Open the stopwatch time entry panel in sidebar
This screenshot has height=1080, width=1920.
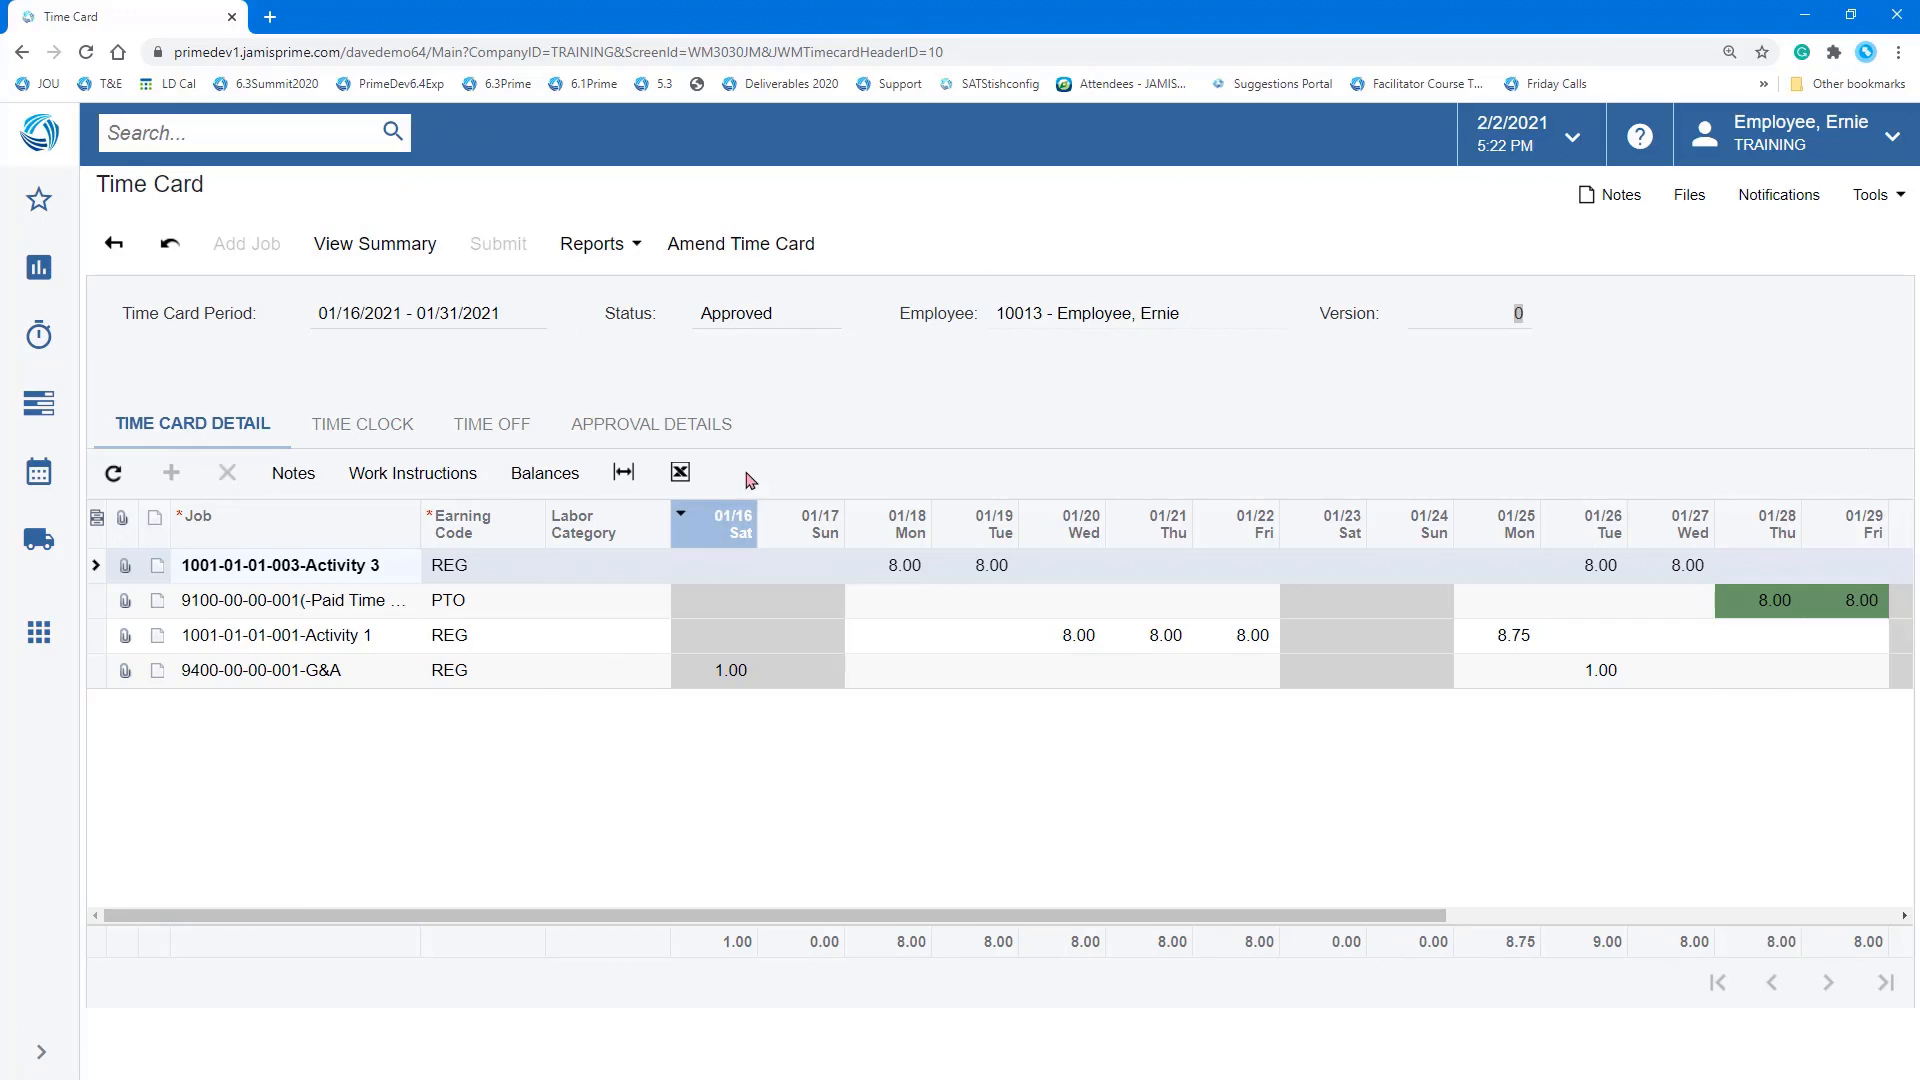(x=38, y=335)
